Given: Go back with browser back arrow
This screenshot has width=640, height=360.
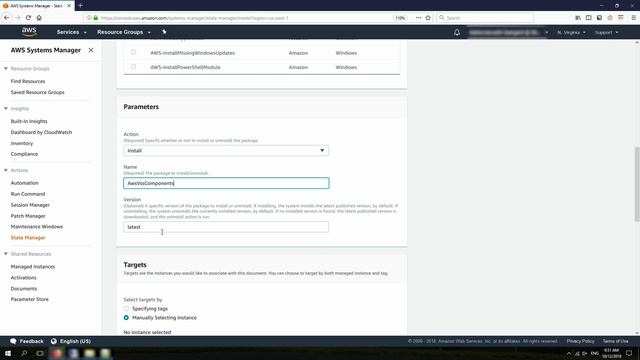Looking at the screenshot, I should pos(7,18).
